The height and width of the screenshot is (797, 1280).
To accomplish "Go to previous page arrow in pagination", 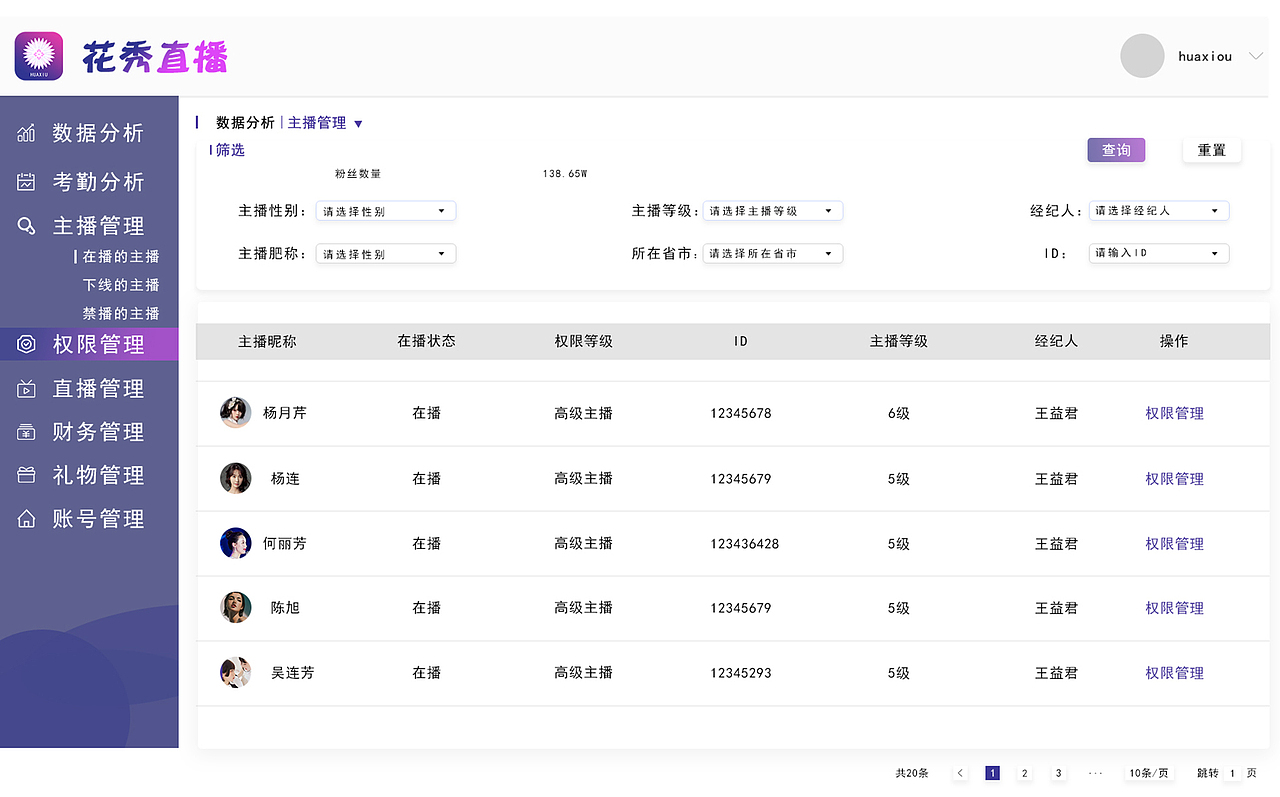I will pos(960,773).
